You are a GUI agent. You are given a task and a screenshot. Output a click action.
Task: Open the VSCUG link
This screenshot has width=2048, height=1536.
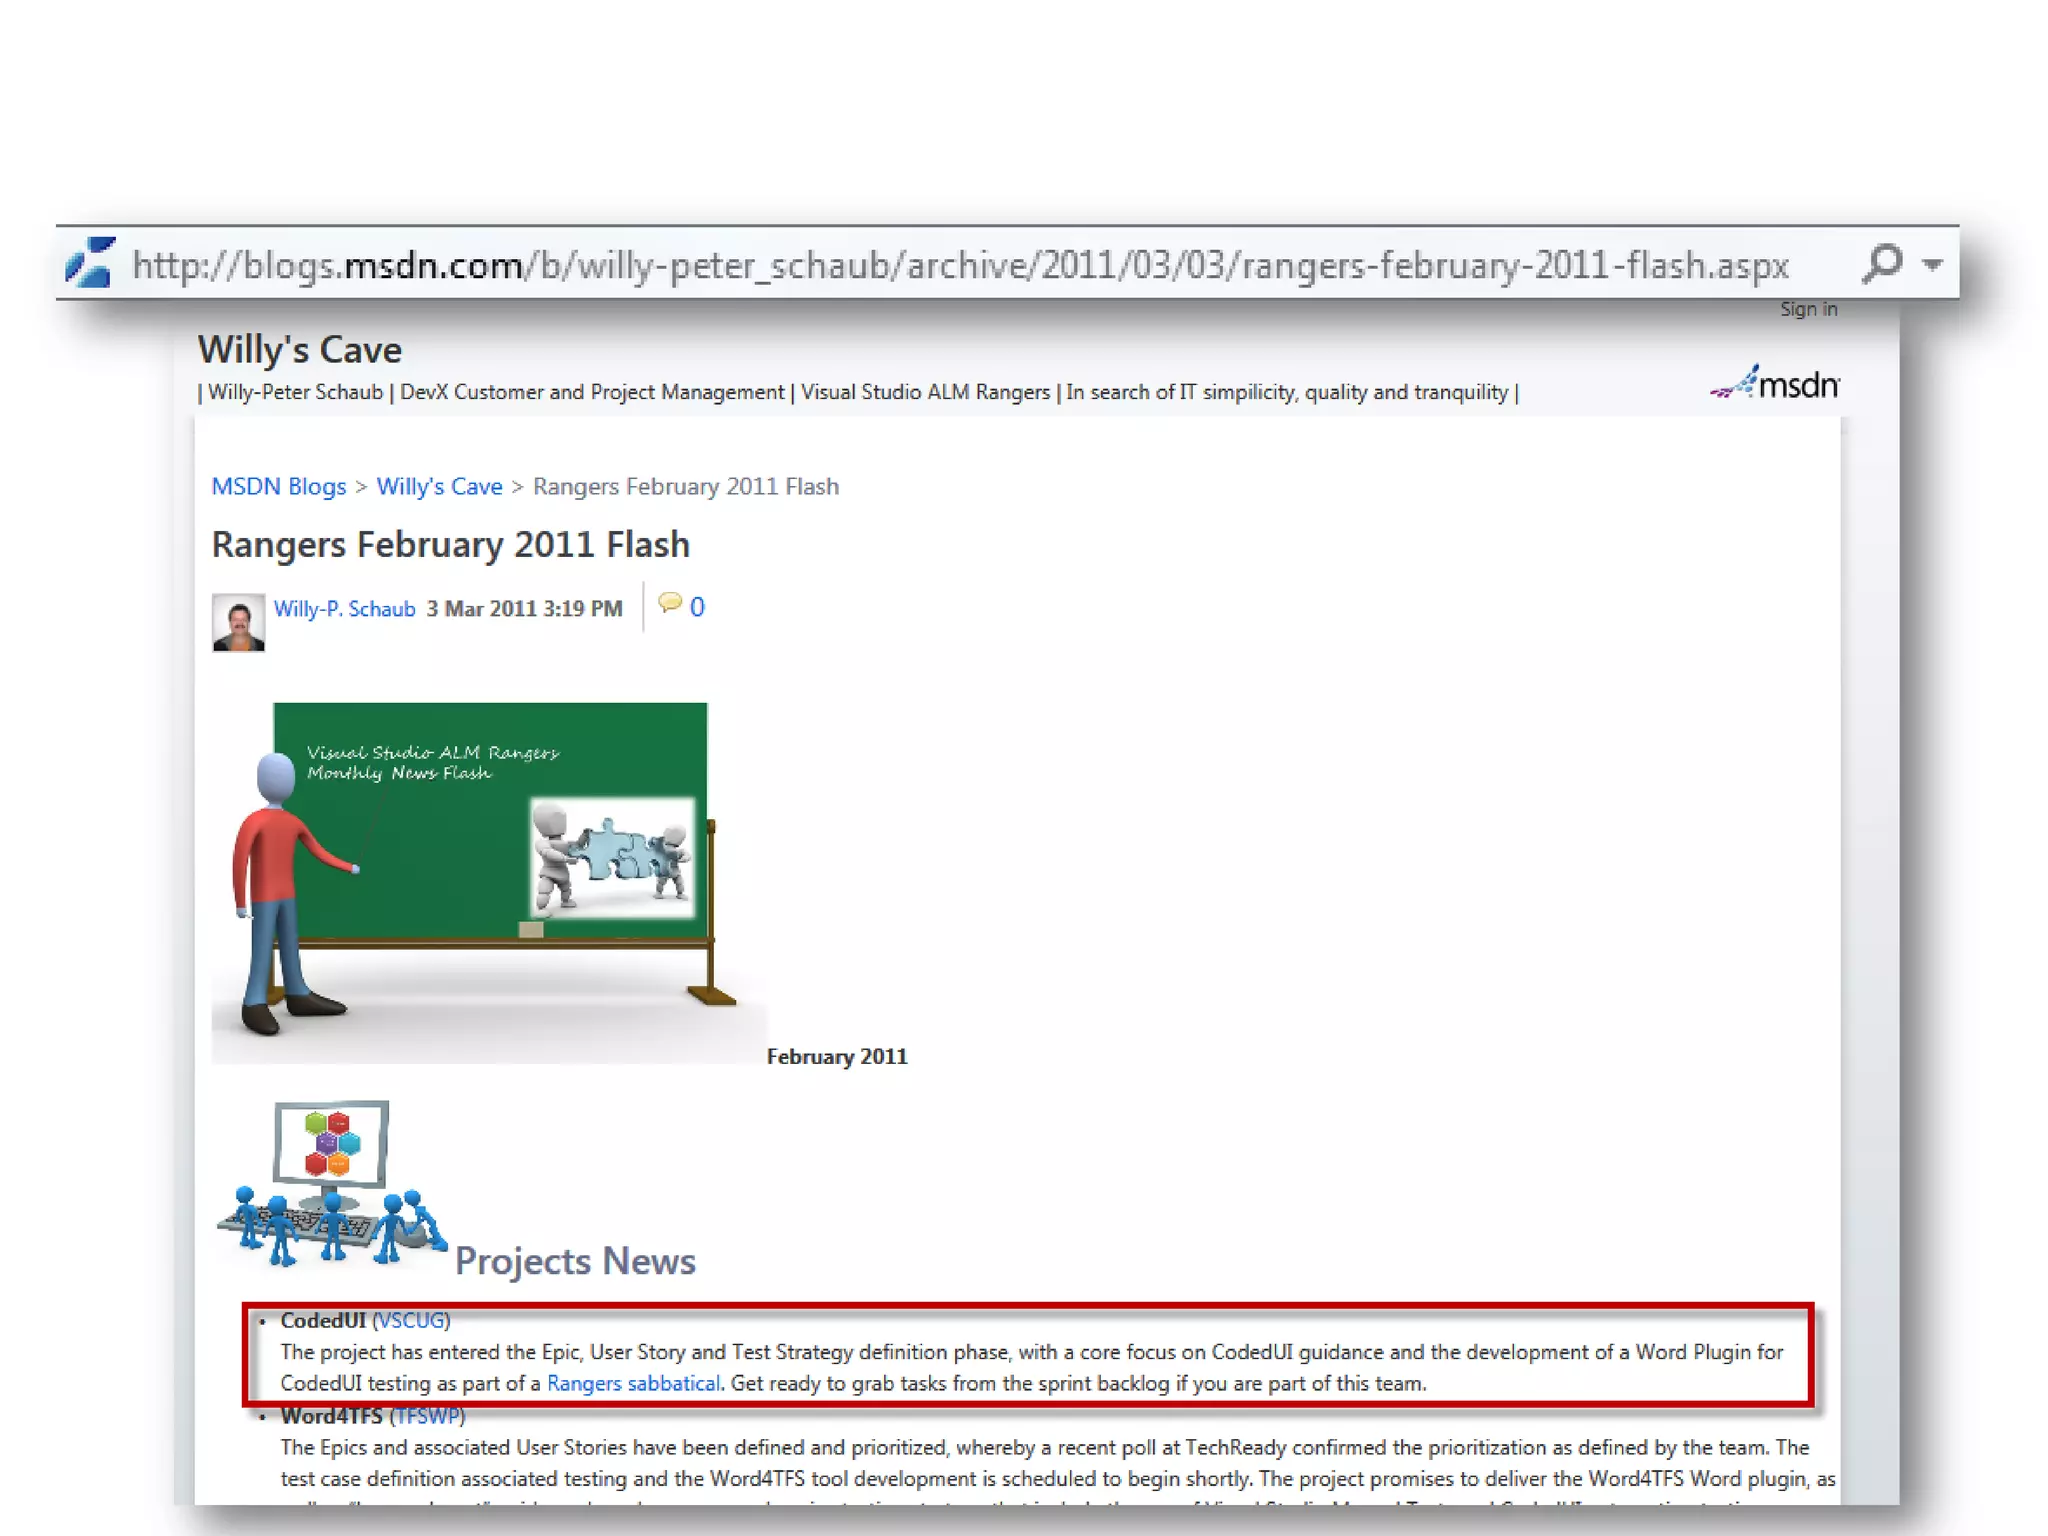click(411, 1320)
